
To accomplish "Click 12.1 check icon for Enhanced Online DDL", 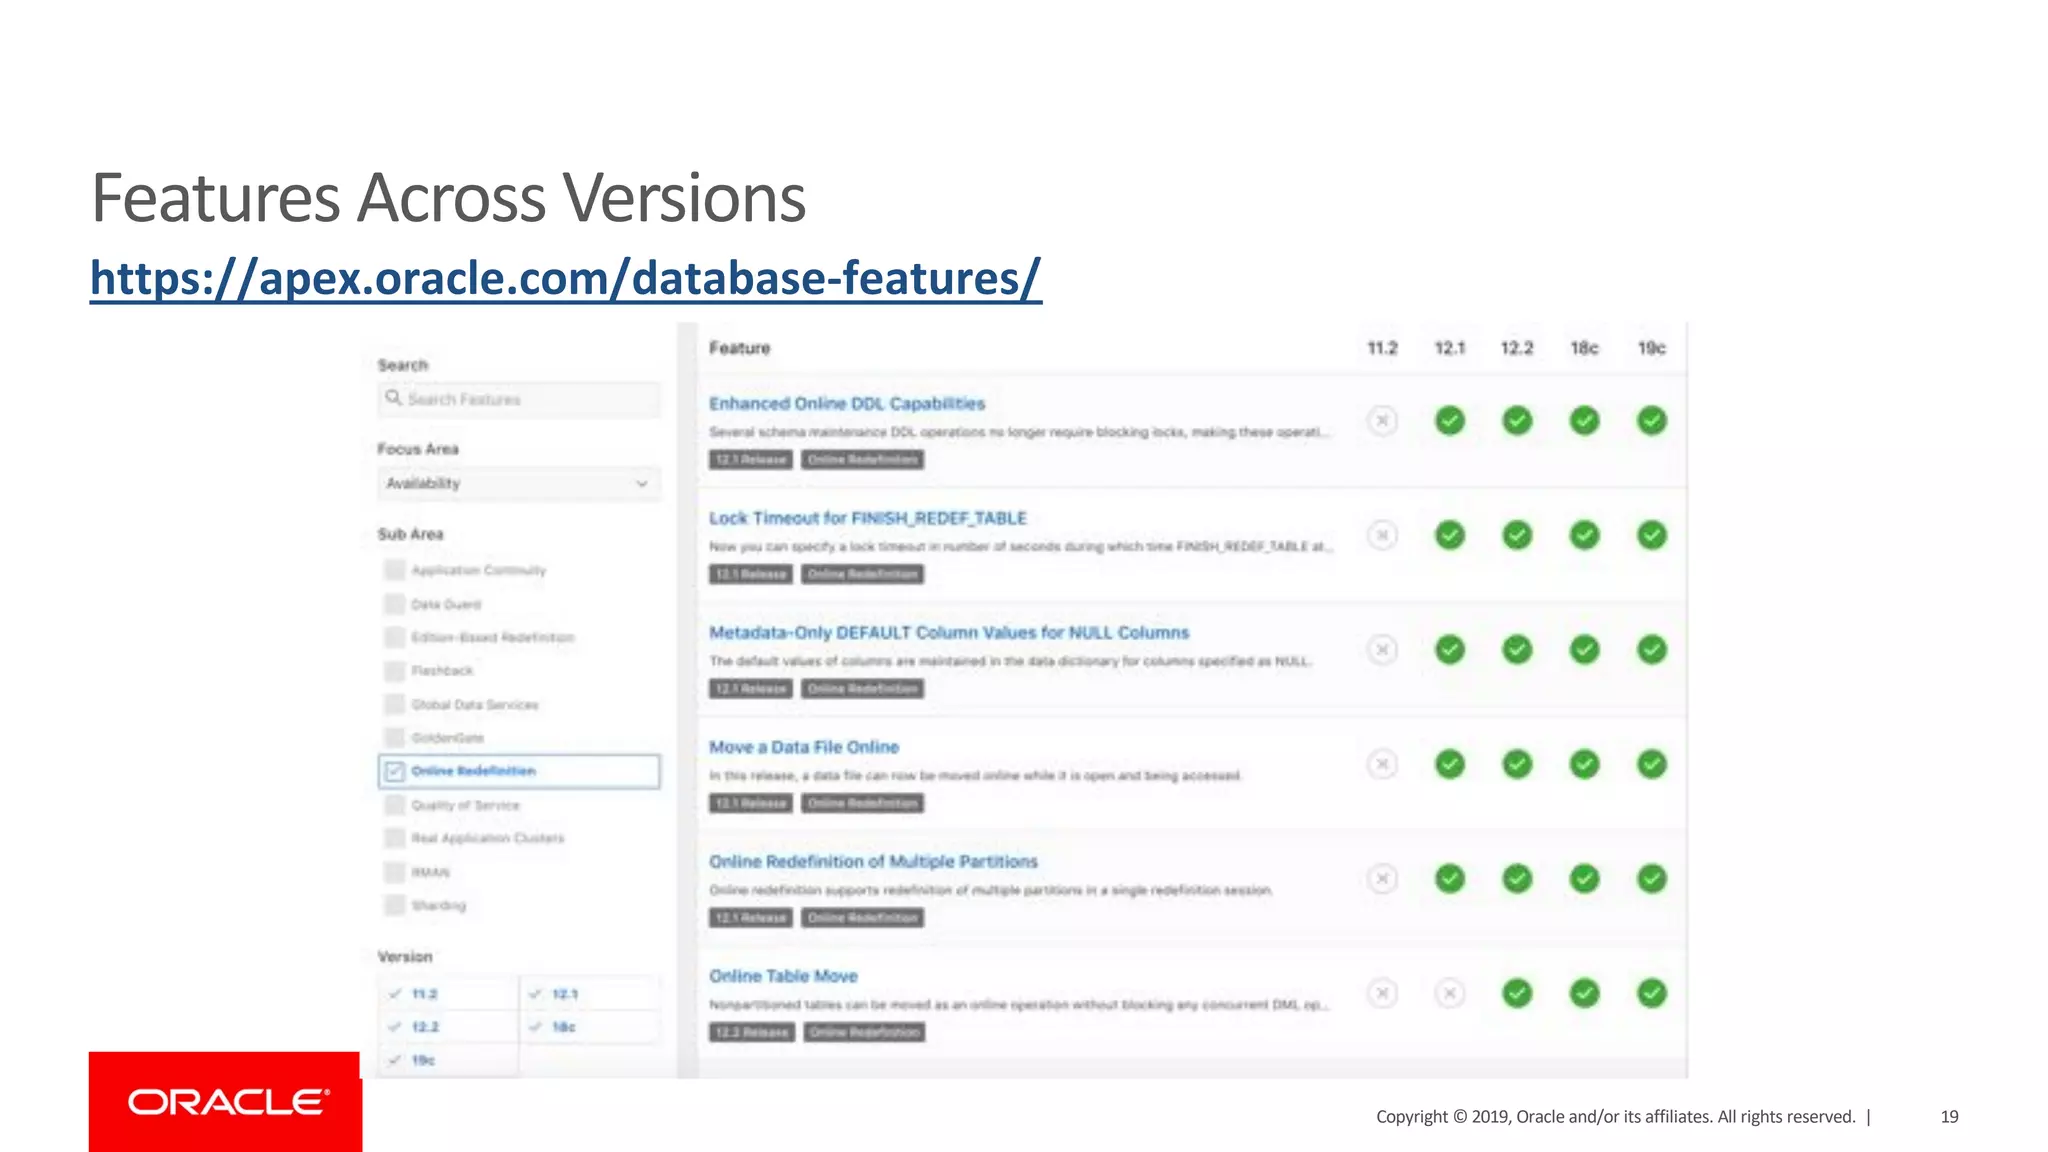I will click(x=1450, y=421).
